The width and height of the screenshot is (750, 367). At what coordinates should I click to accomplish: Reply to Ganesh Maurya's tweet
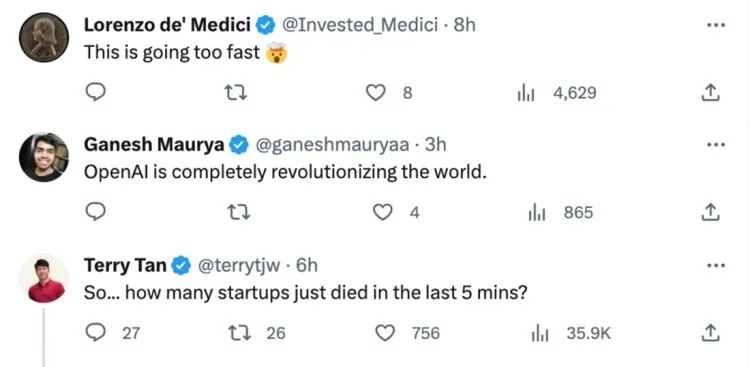click(95, 212)
